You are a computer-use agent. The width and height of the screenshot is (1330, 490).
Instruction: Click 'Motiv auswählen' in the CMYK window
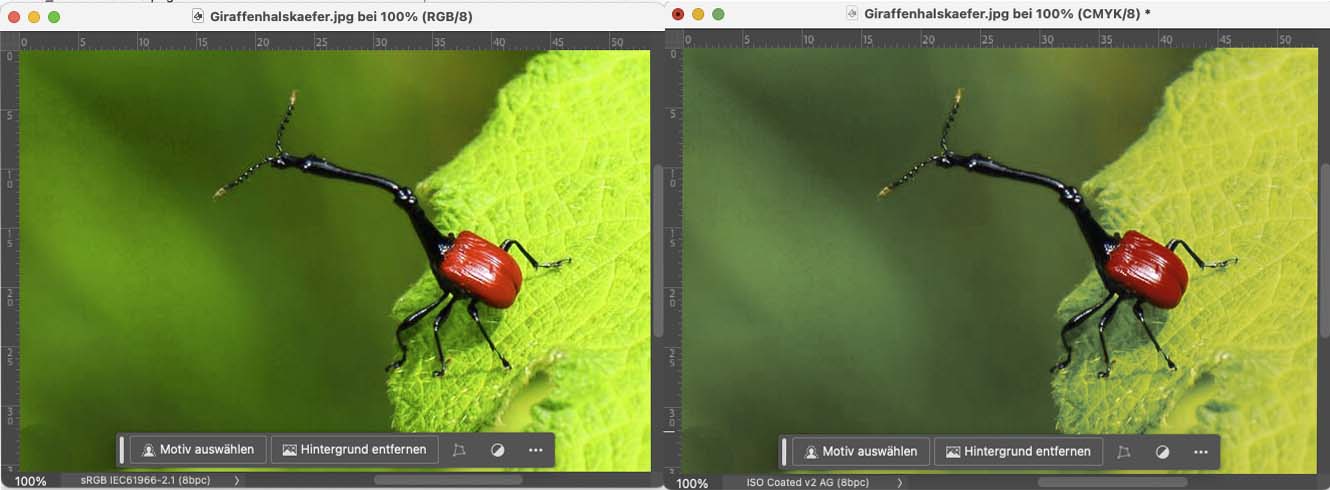[x=861, y=451]
